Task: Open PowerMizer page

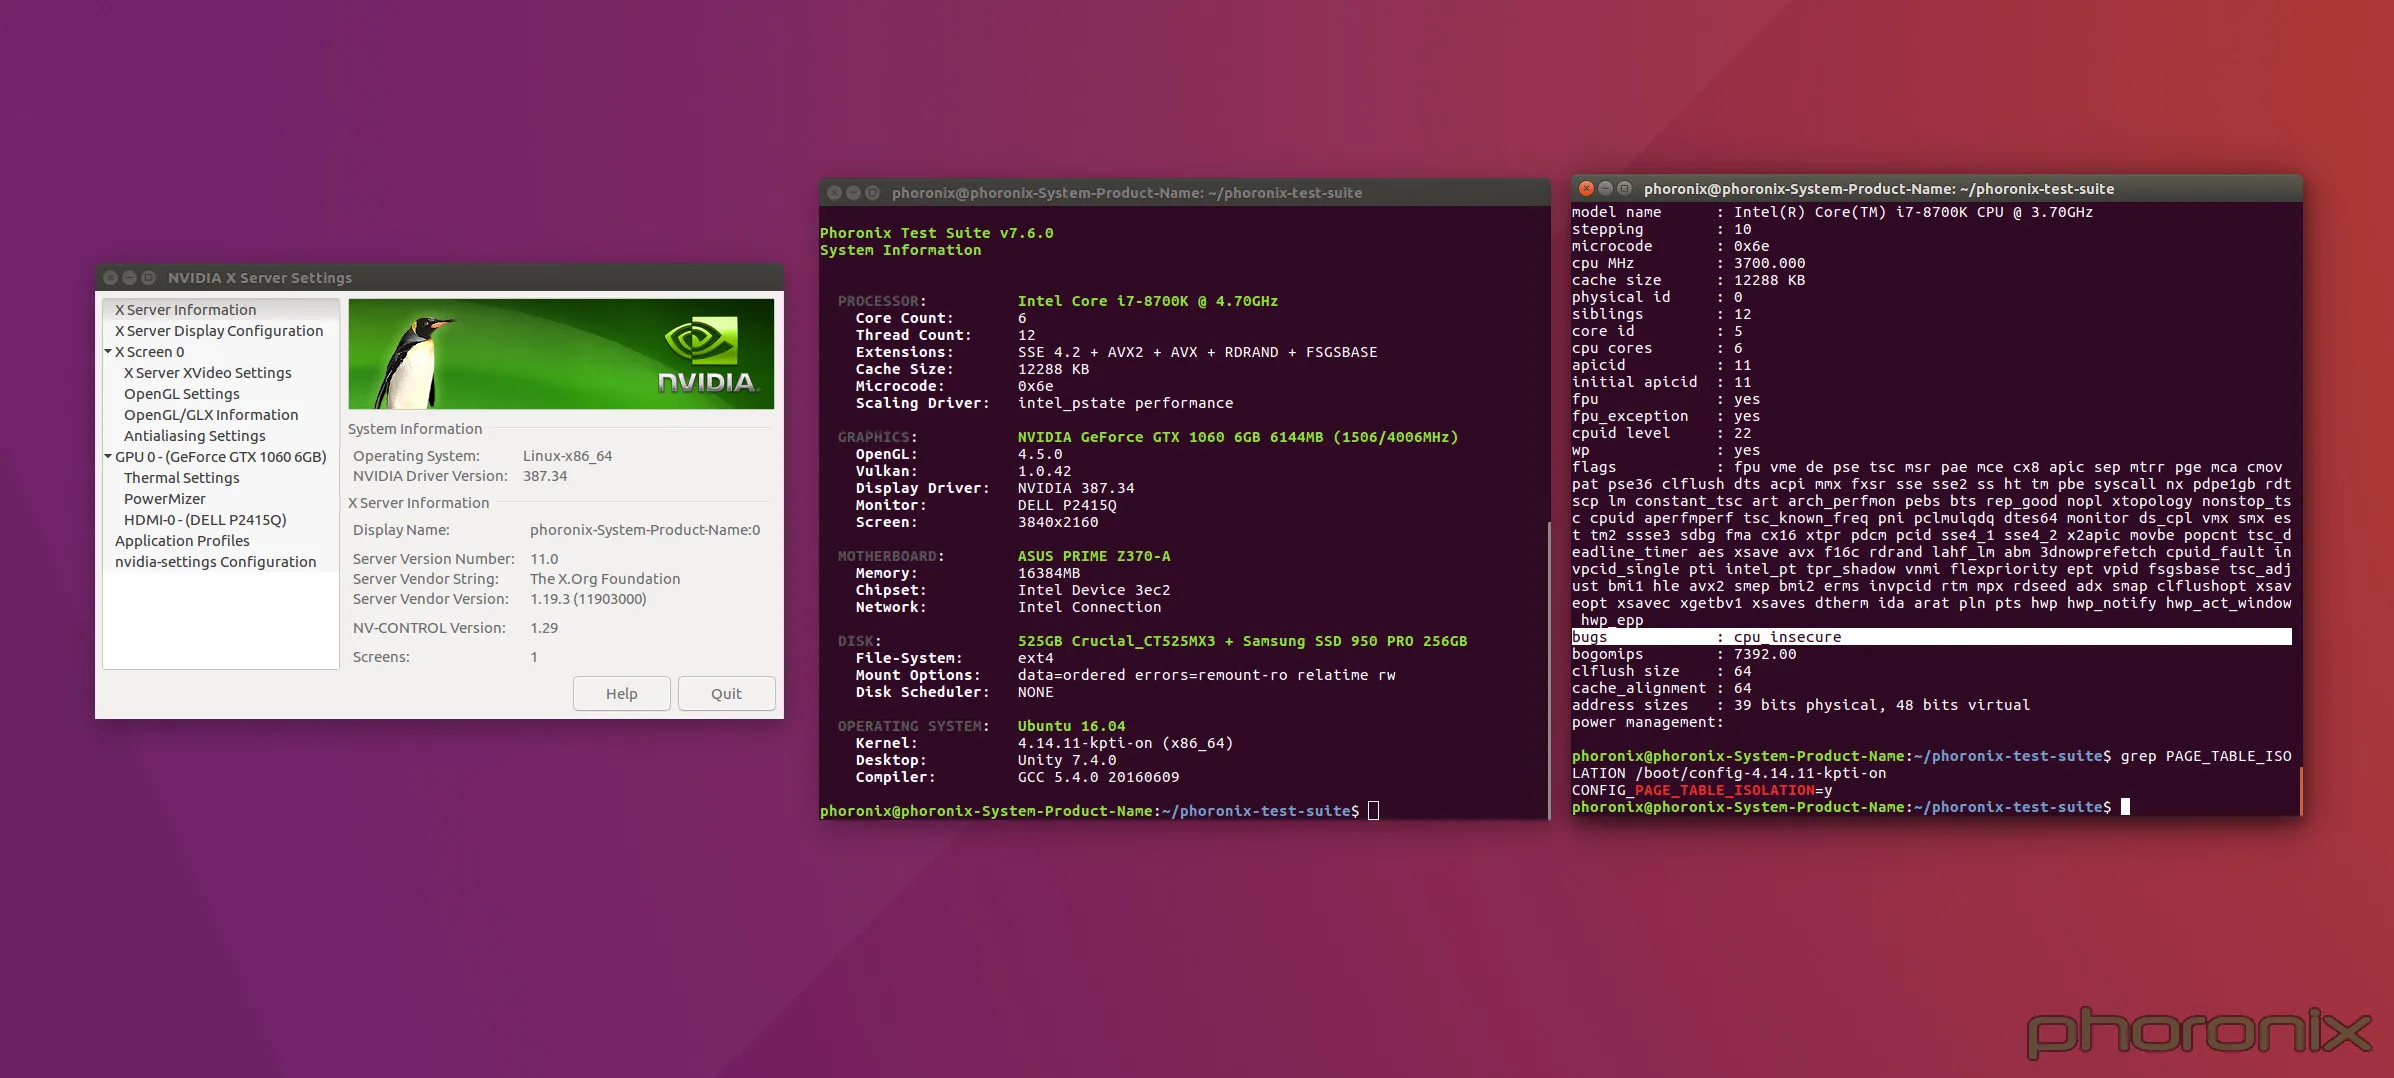Action: pyautogui.click(x=165, y=499)
